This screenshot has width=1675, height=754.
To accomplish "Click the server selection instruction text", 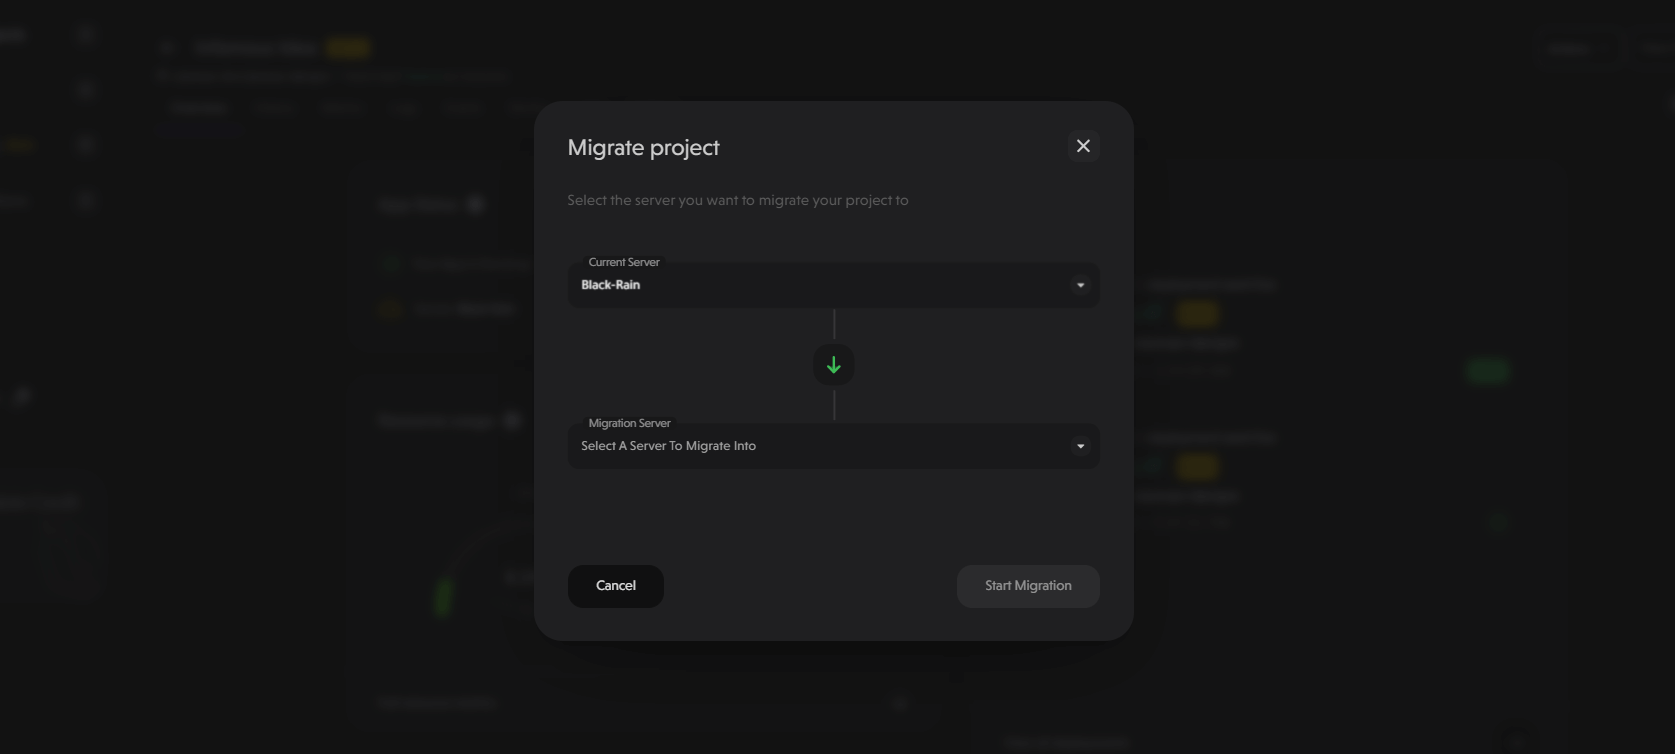I will [x=738, y=200].
